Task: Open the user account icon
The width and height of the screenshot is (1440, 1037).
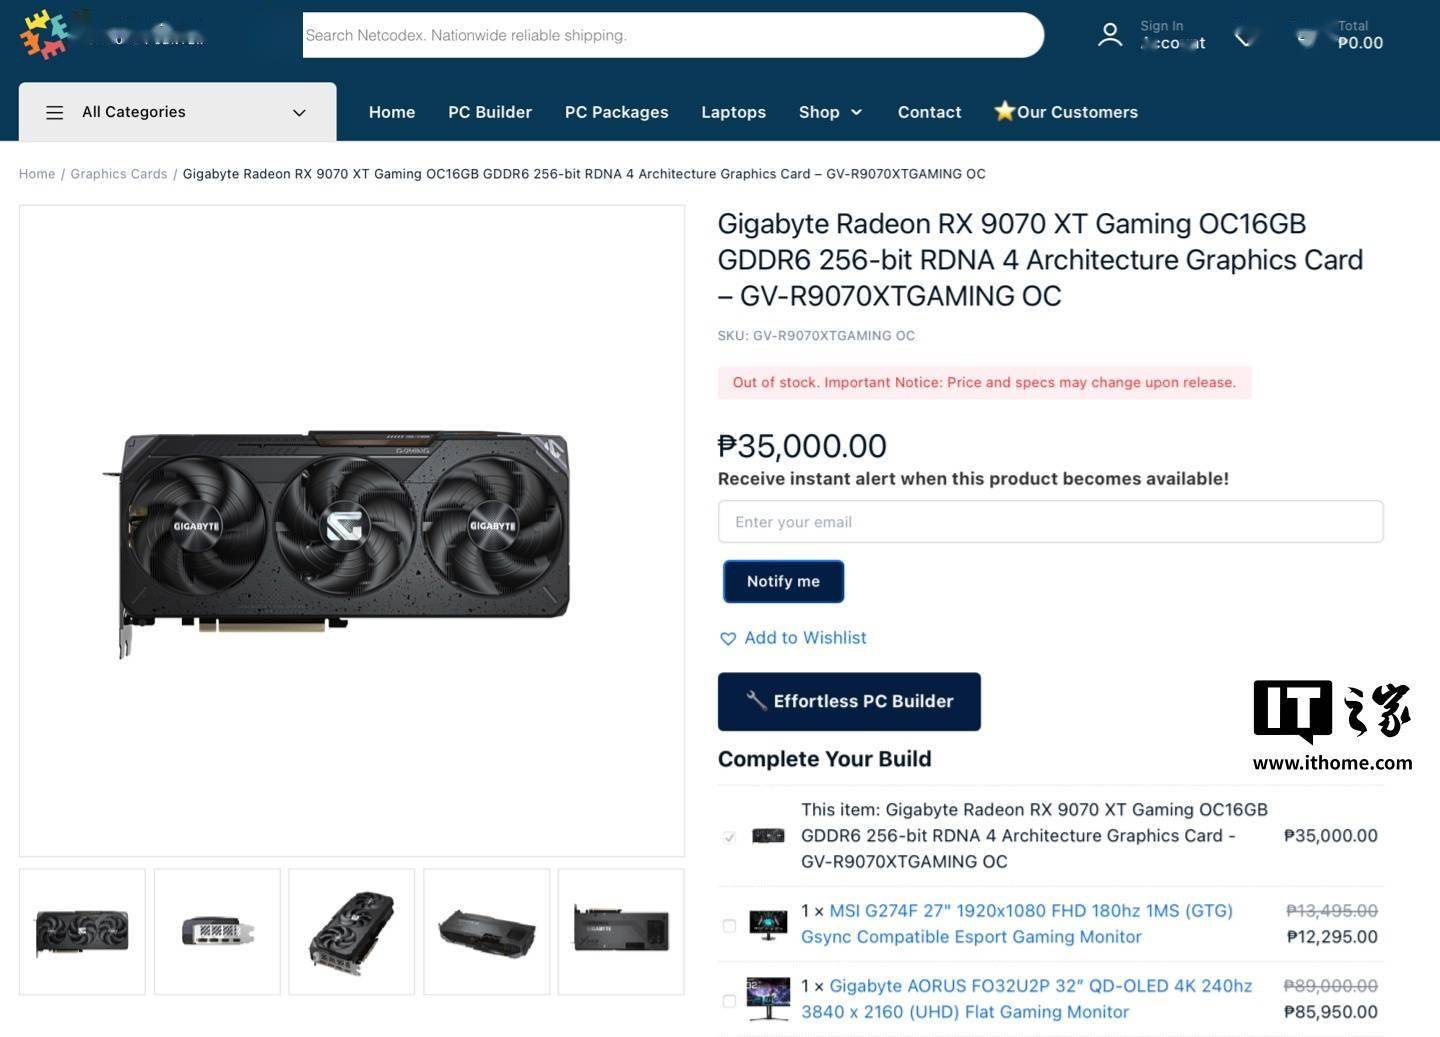Action: pyautogui.click(x=1110, y=35)
